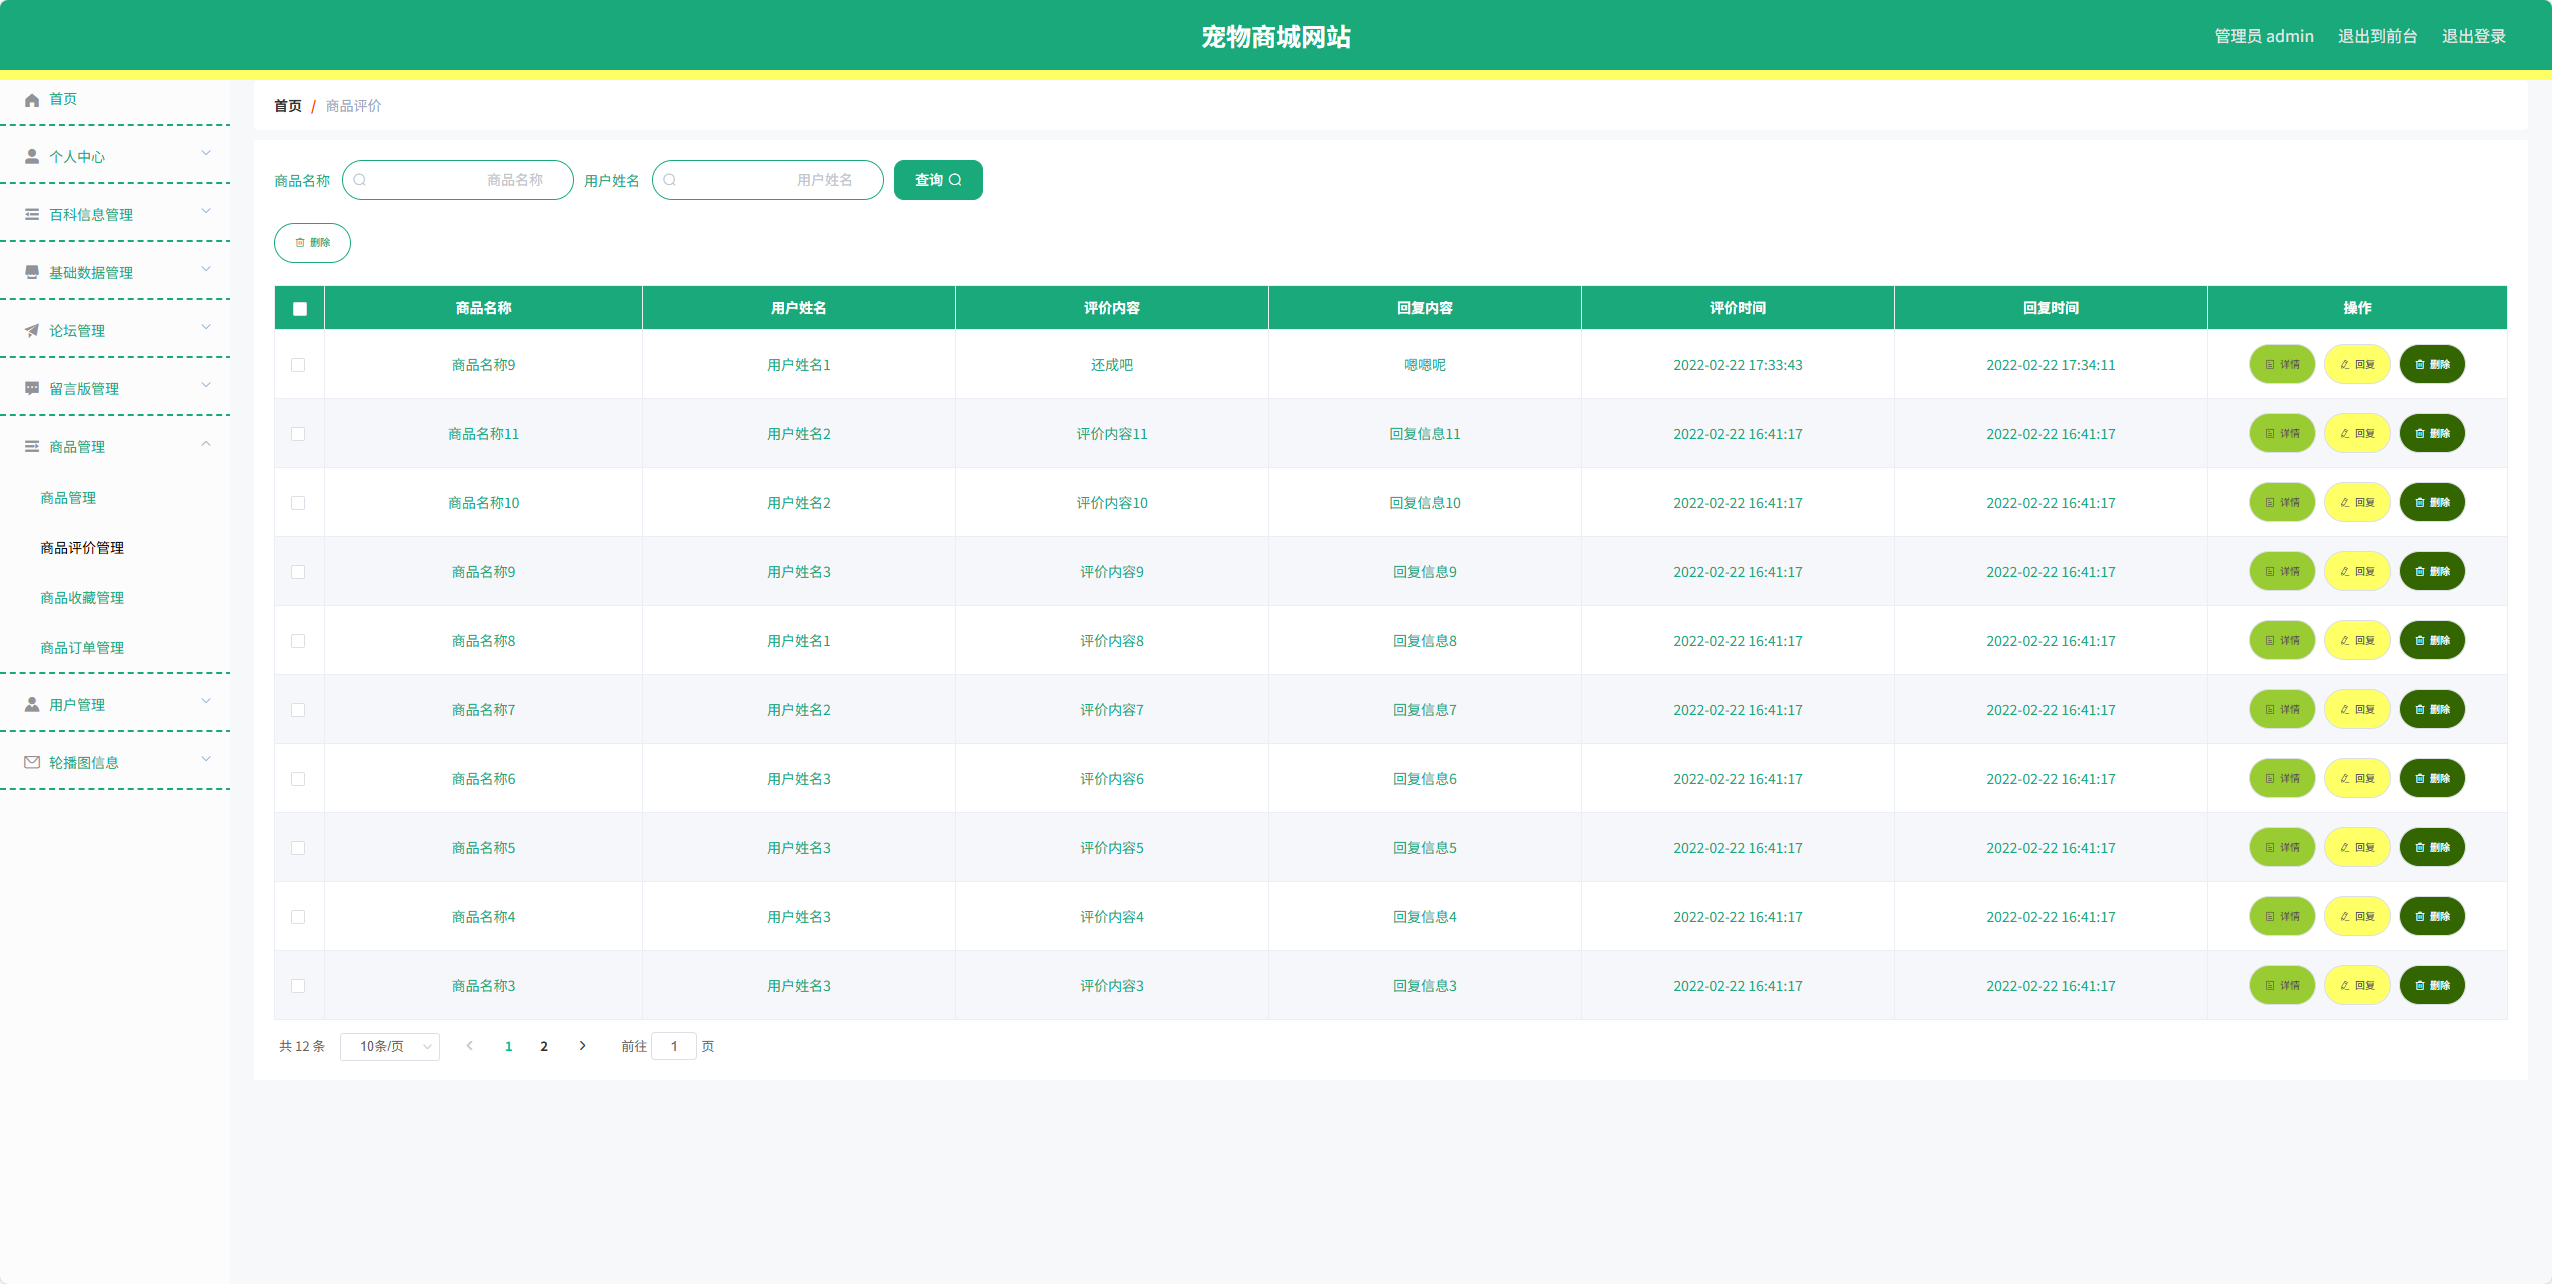This screenshot has height=1284, width=2552.
Task: Check the row checkbox for 商品名称11
Action: [x=298, y=434]
